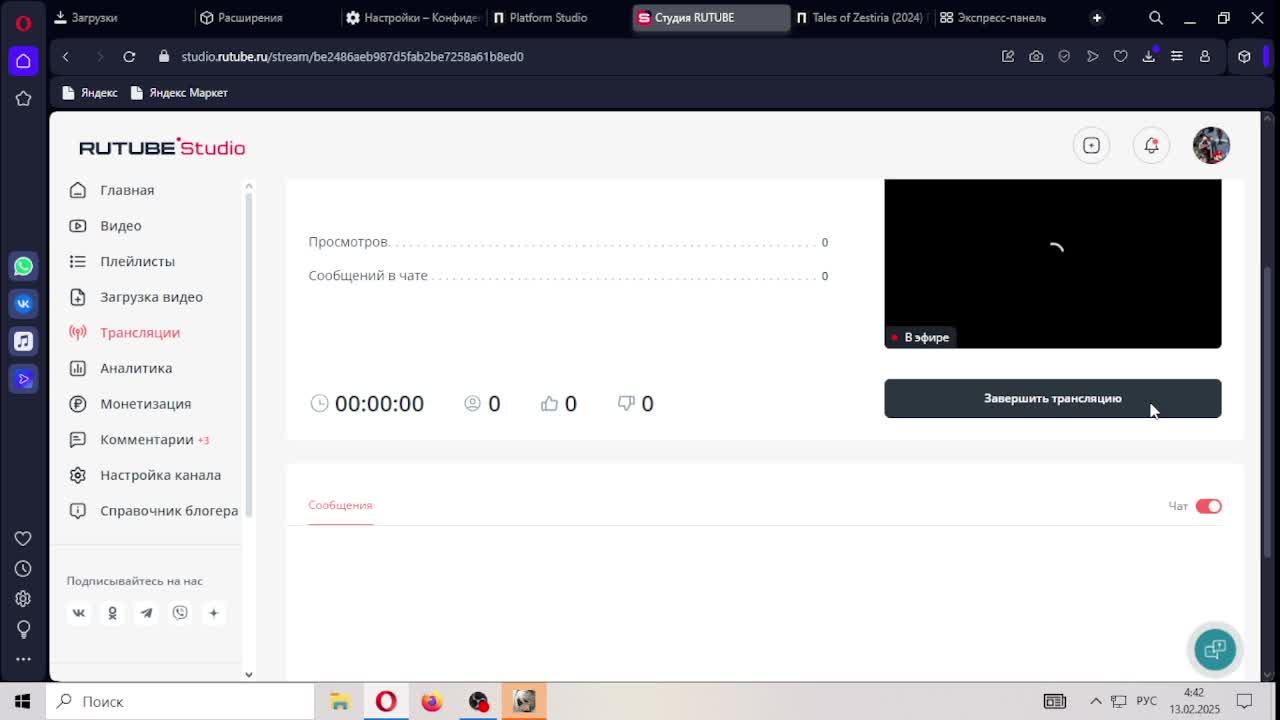Click the likes thumbs-up counter icon
1280x720 pixels.
549,403
